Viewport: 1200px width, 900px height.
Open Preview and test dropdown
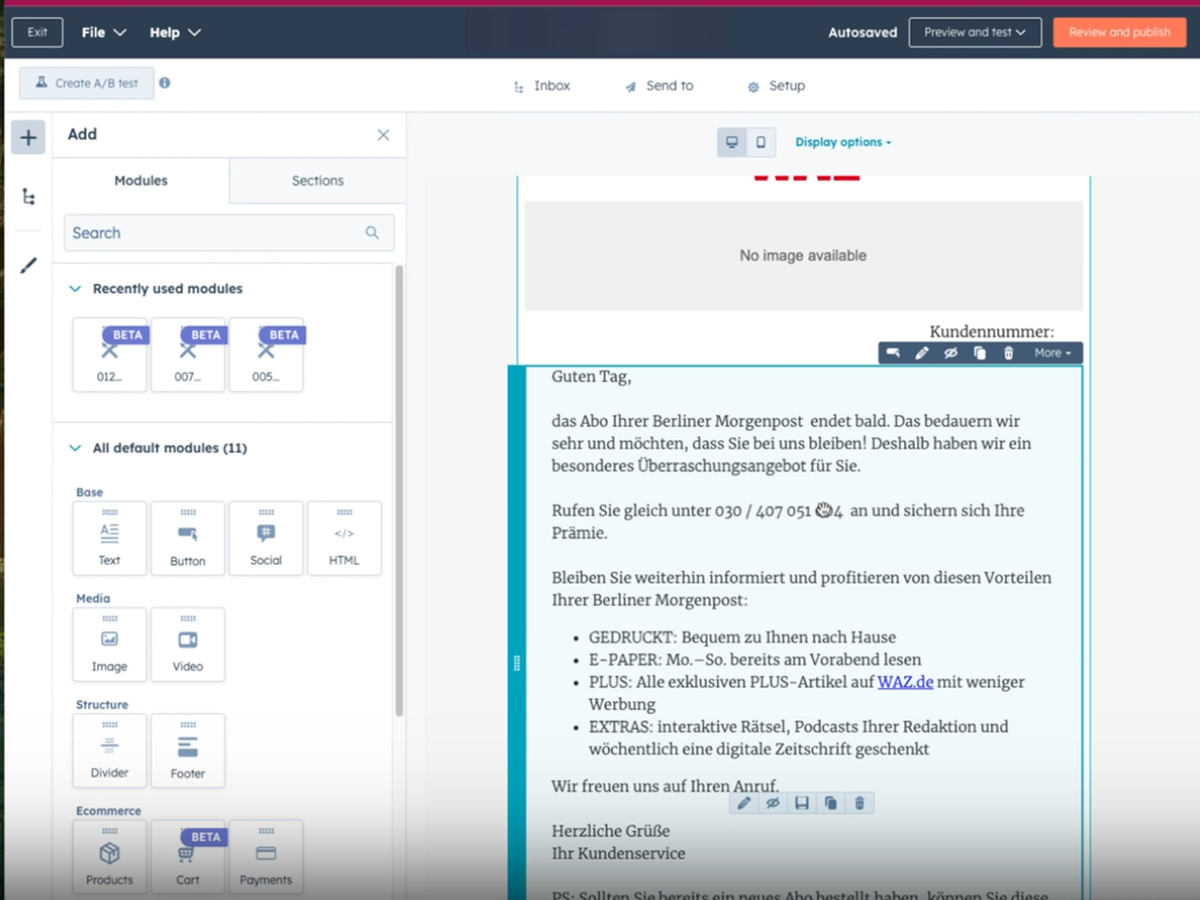pos(975,32)
